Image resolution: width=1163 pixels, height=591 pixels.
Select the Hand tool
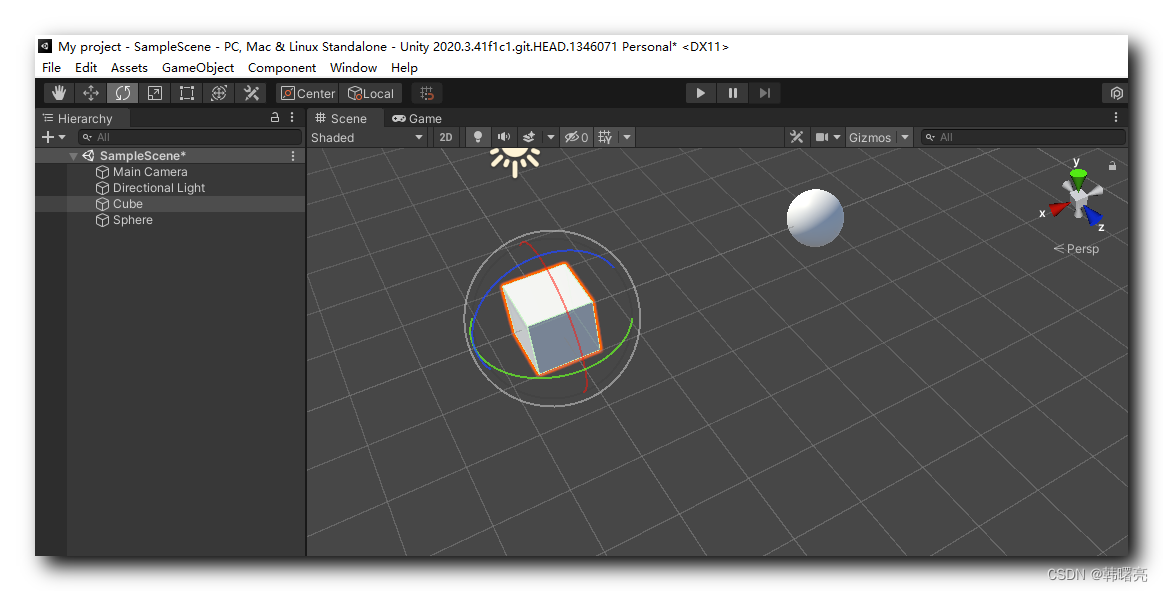pyautogui.click(x=59, y=93)
